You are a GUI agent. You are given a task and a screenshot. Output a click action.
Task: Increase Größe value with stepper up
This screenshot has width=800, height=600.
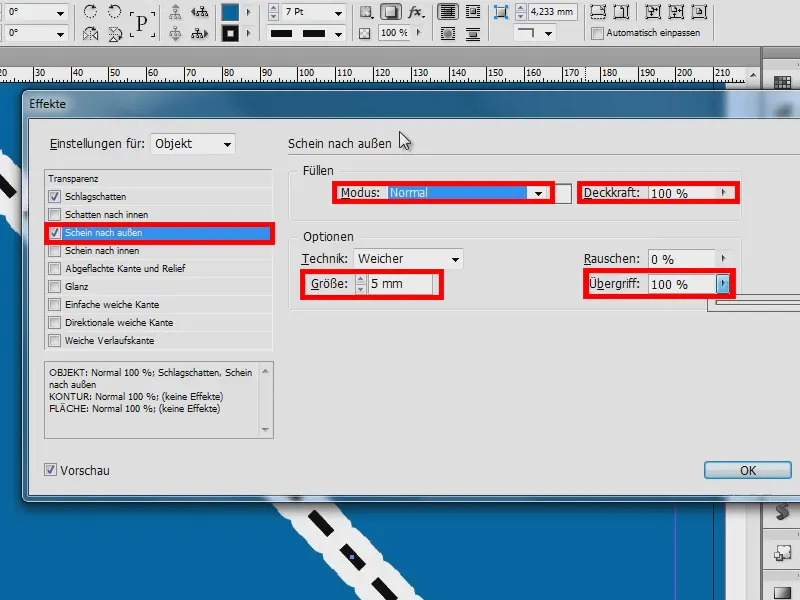pyautogui.click(x=361, y=279)
